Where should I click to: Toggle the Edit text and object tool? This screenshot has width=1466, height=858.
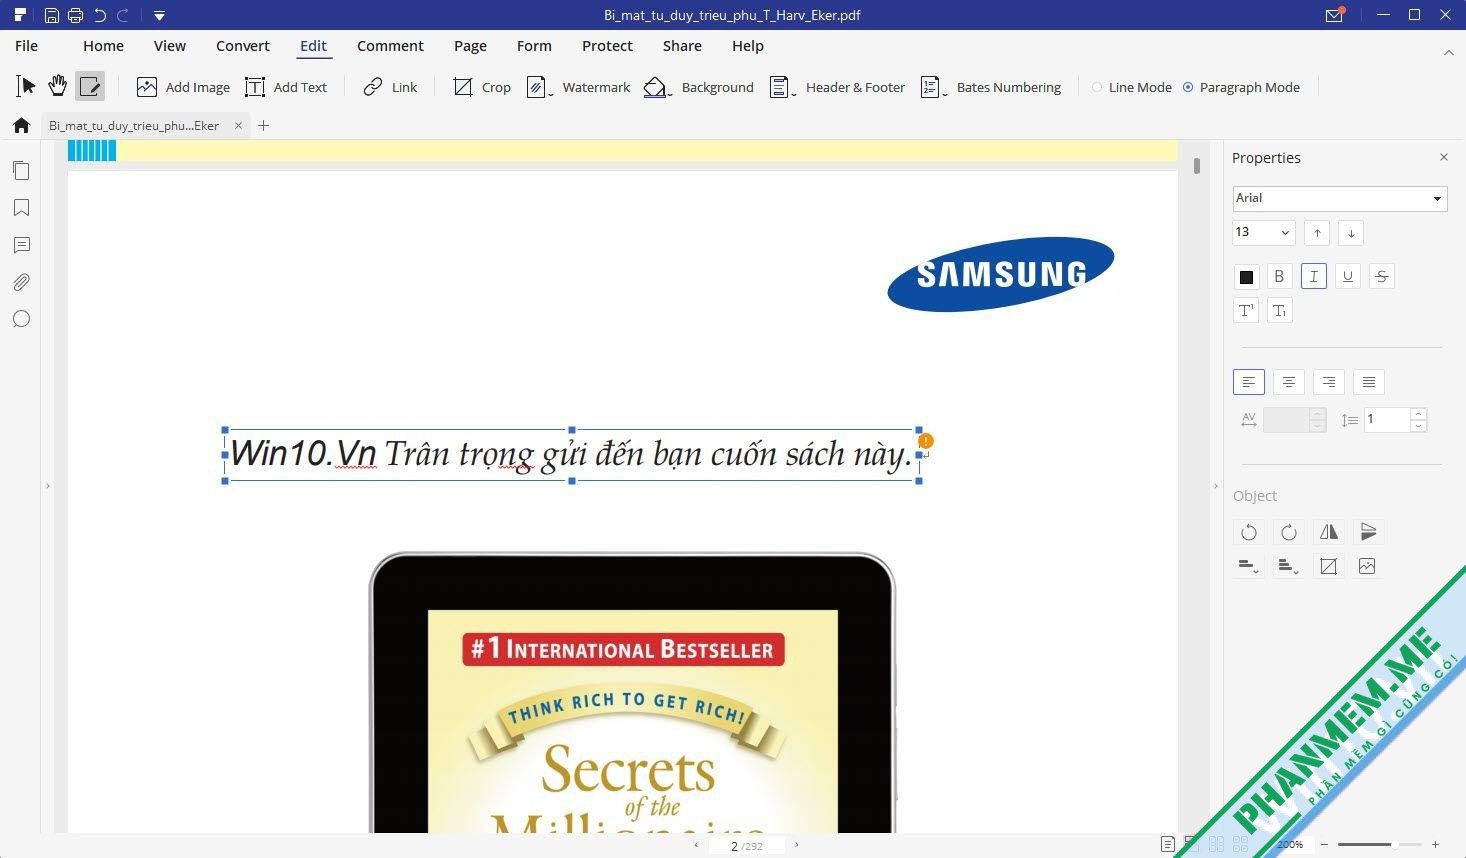90,87
